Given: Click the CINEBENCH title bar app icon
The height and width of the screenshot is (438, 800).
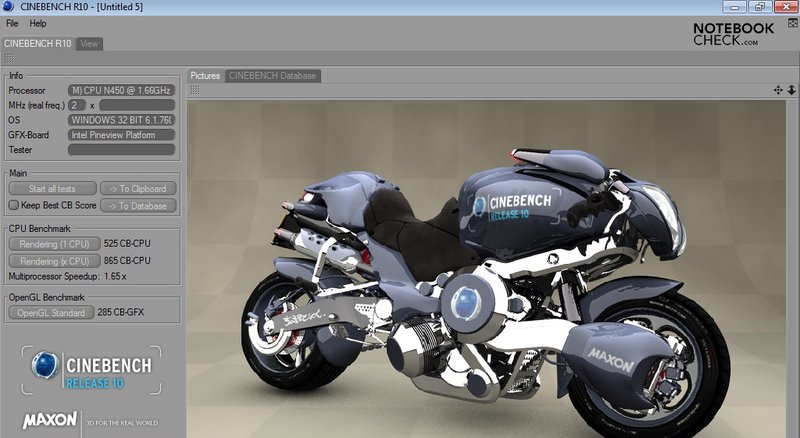Looking at the screenshot, I should pos(8,7).
